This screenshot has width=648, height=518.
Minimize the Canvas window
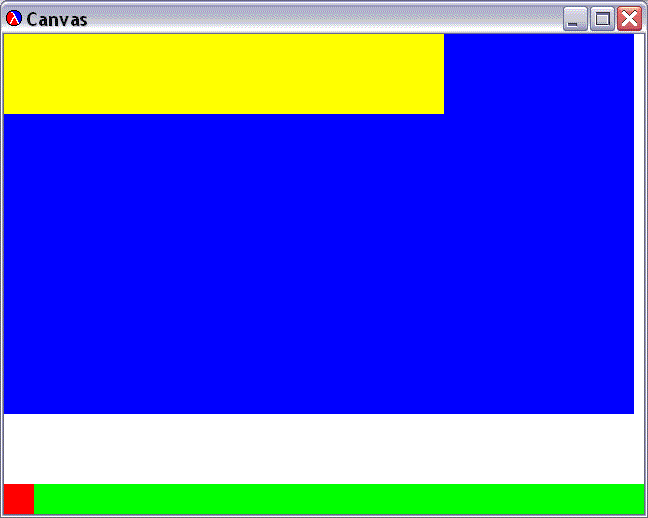(575, 19)
